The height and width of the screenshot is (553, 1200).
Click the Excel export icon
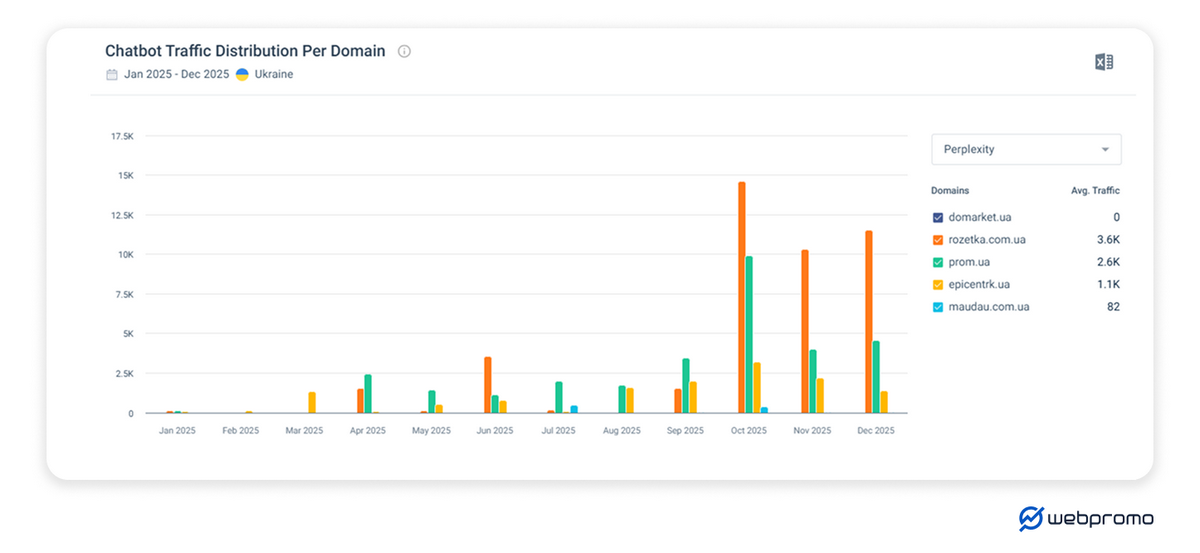pyautogui.click(x=1103, y=62)
